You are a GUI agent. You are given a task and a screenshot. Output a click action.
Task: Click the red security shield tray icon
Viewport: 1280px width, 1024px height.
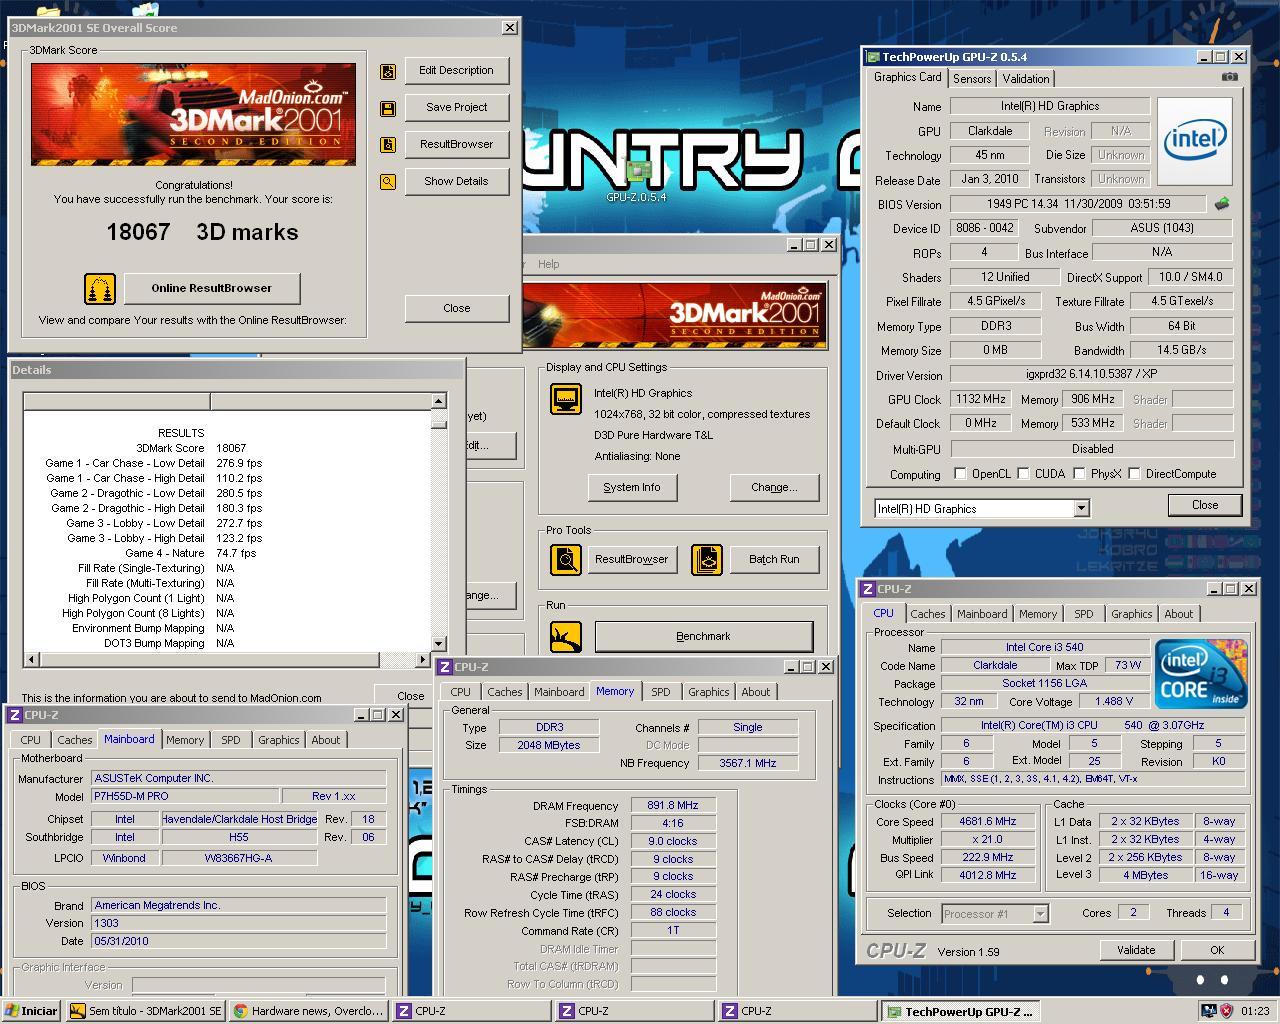(1226, 1011)
